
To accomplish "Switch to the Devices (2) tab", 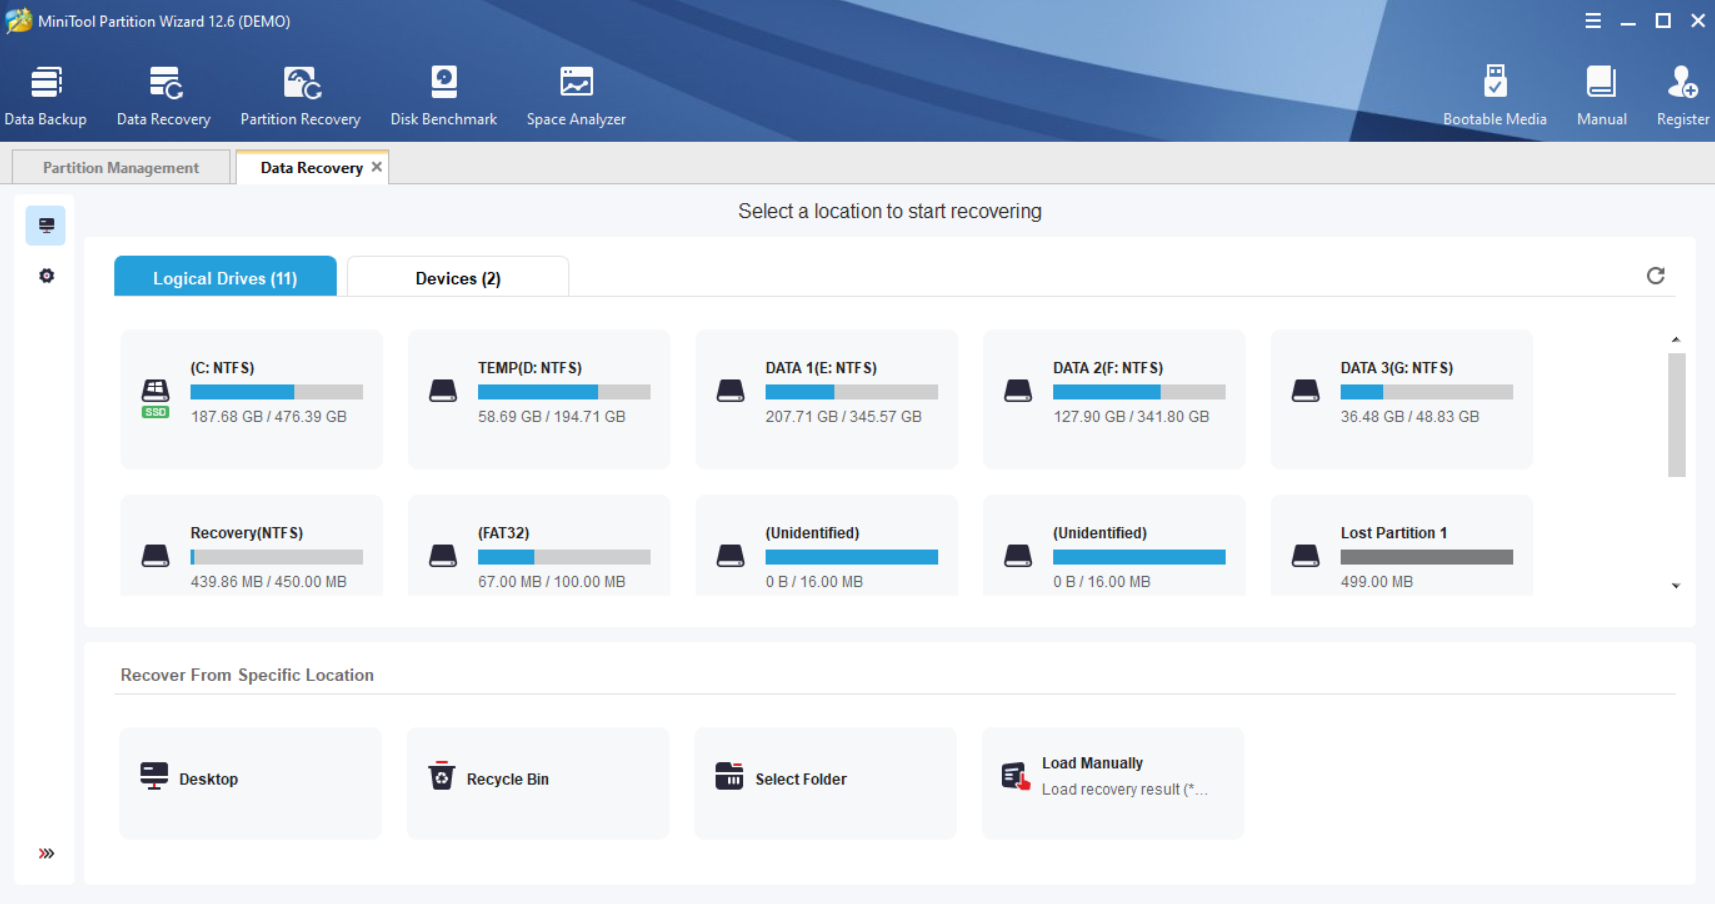I will [x=458, y=278].
